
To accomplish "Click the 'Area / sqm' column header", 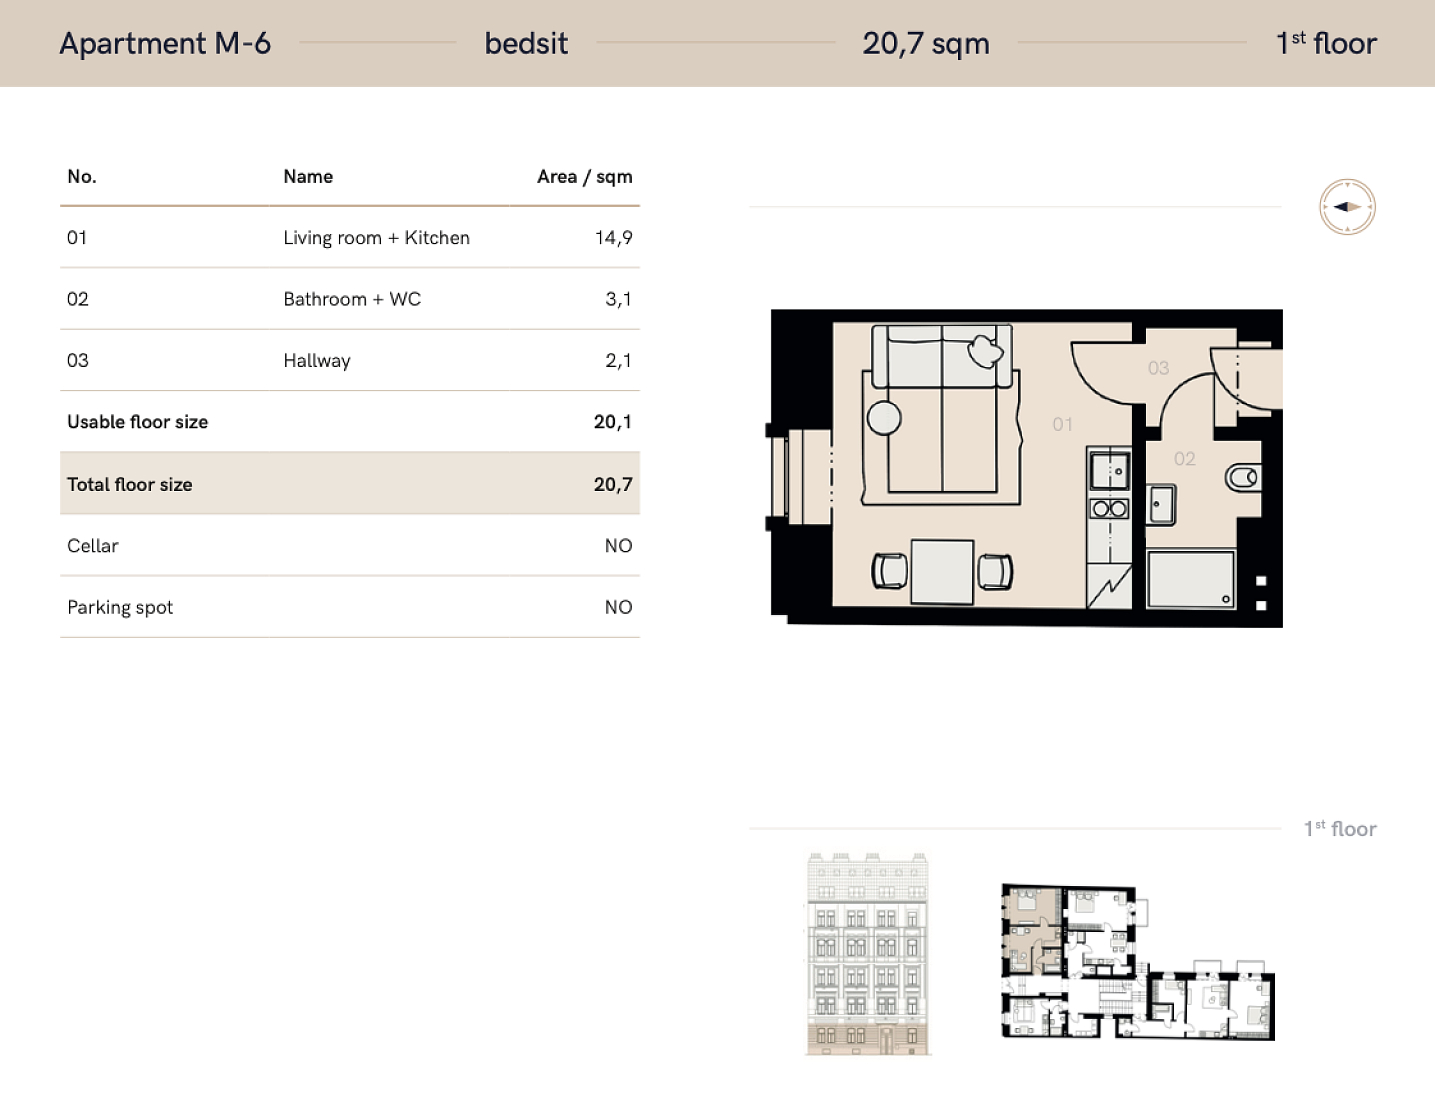I will (585, 177).
